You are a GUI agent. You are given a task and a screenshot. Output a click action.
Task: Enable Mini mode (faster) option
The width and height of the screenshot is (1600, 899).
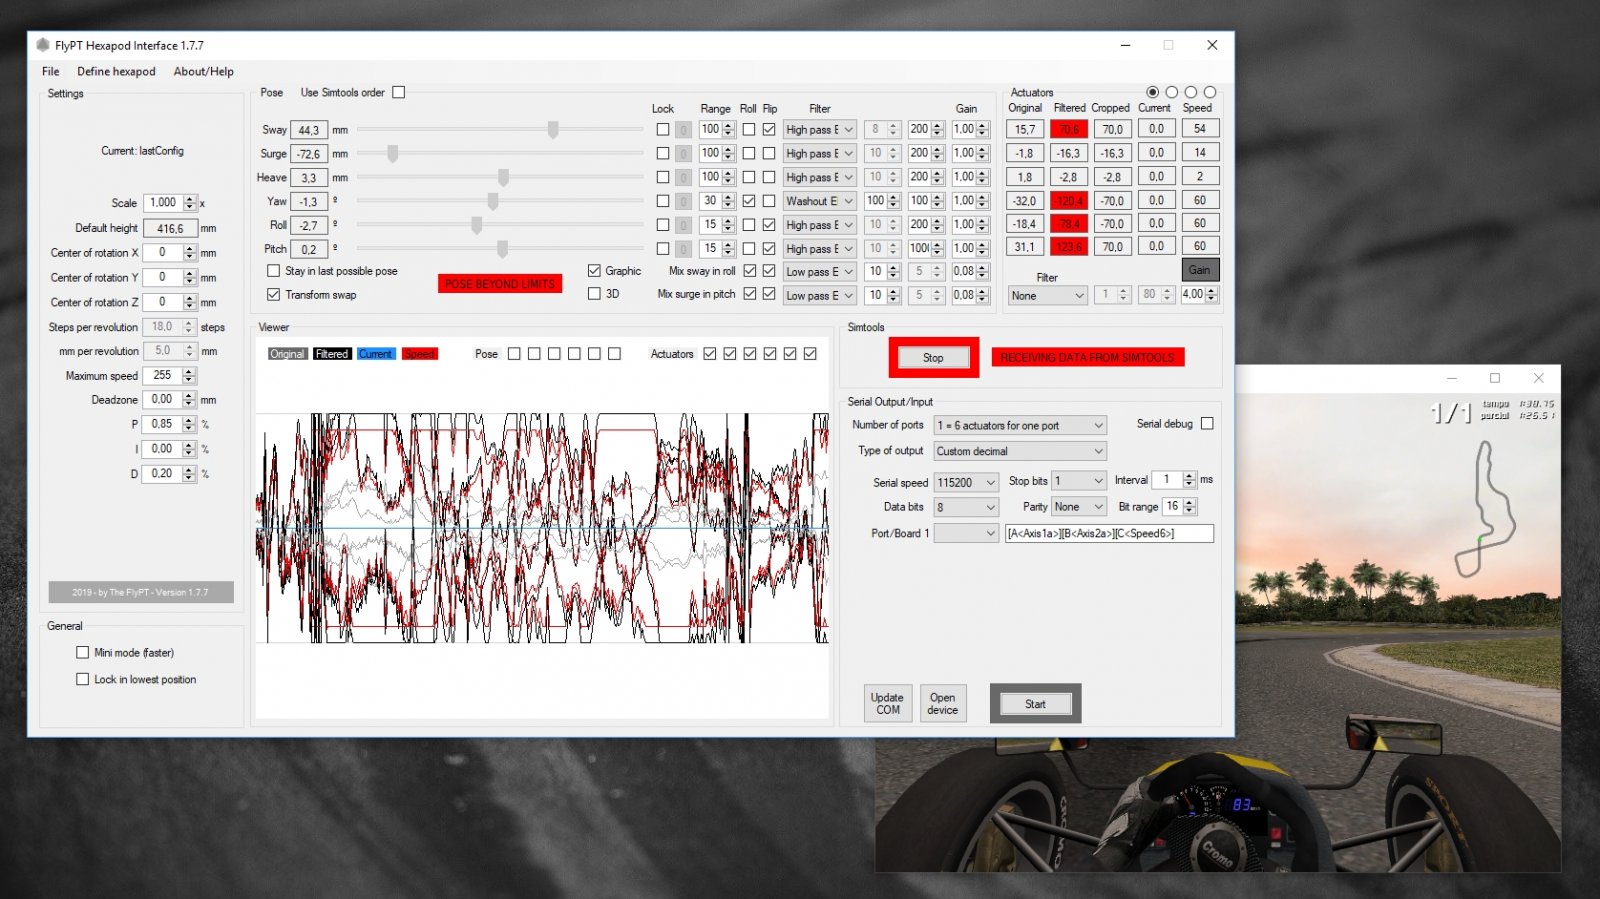pos(83,653)
